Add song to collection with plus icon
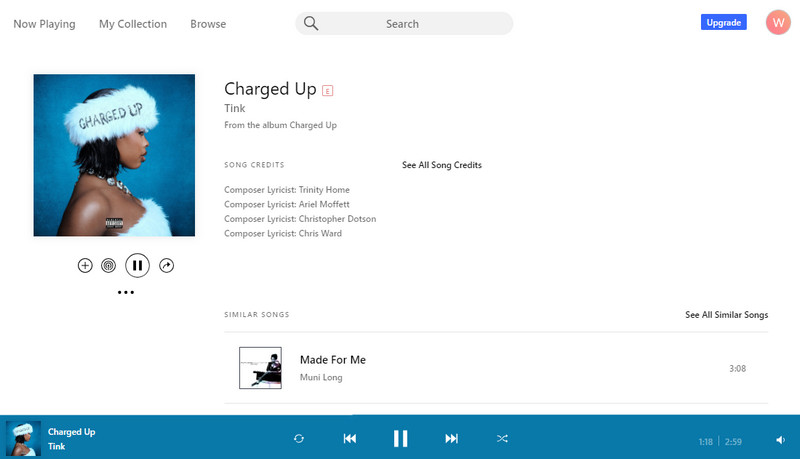Image resolution: width=800 pixels, height=459 pixels. 85,265
